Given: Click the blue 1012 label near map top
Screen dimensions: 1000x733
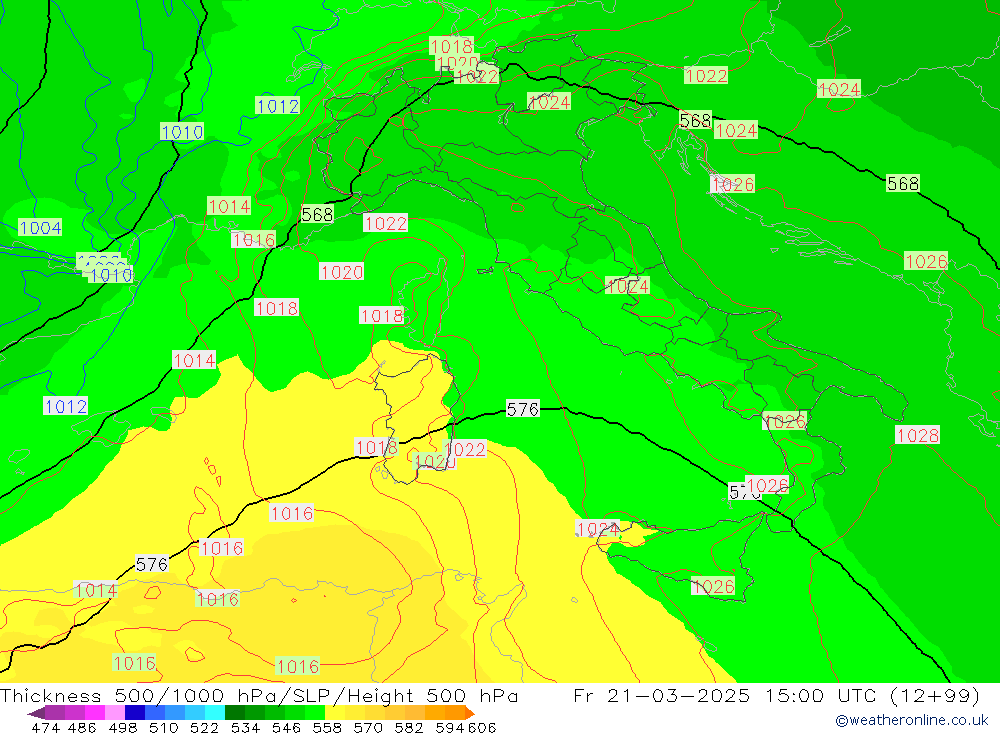Looking at the screenshot, I should click(277, 106).
